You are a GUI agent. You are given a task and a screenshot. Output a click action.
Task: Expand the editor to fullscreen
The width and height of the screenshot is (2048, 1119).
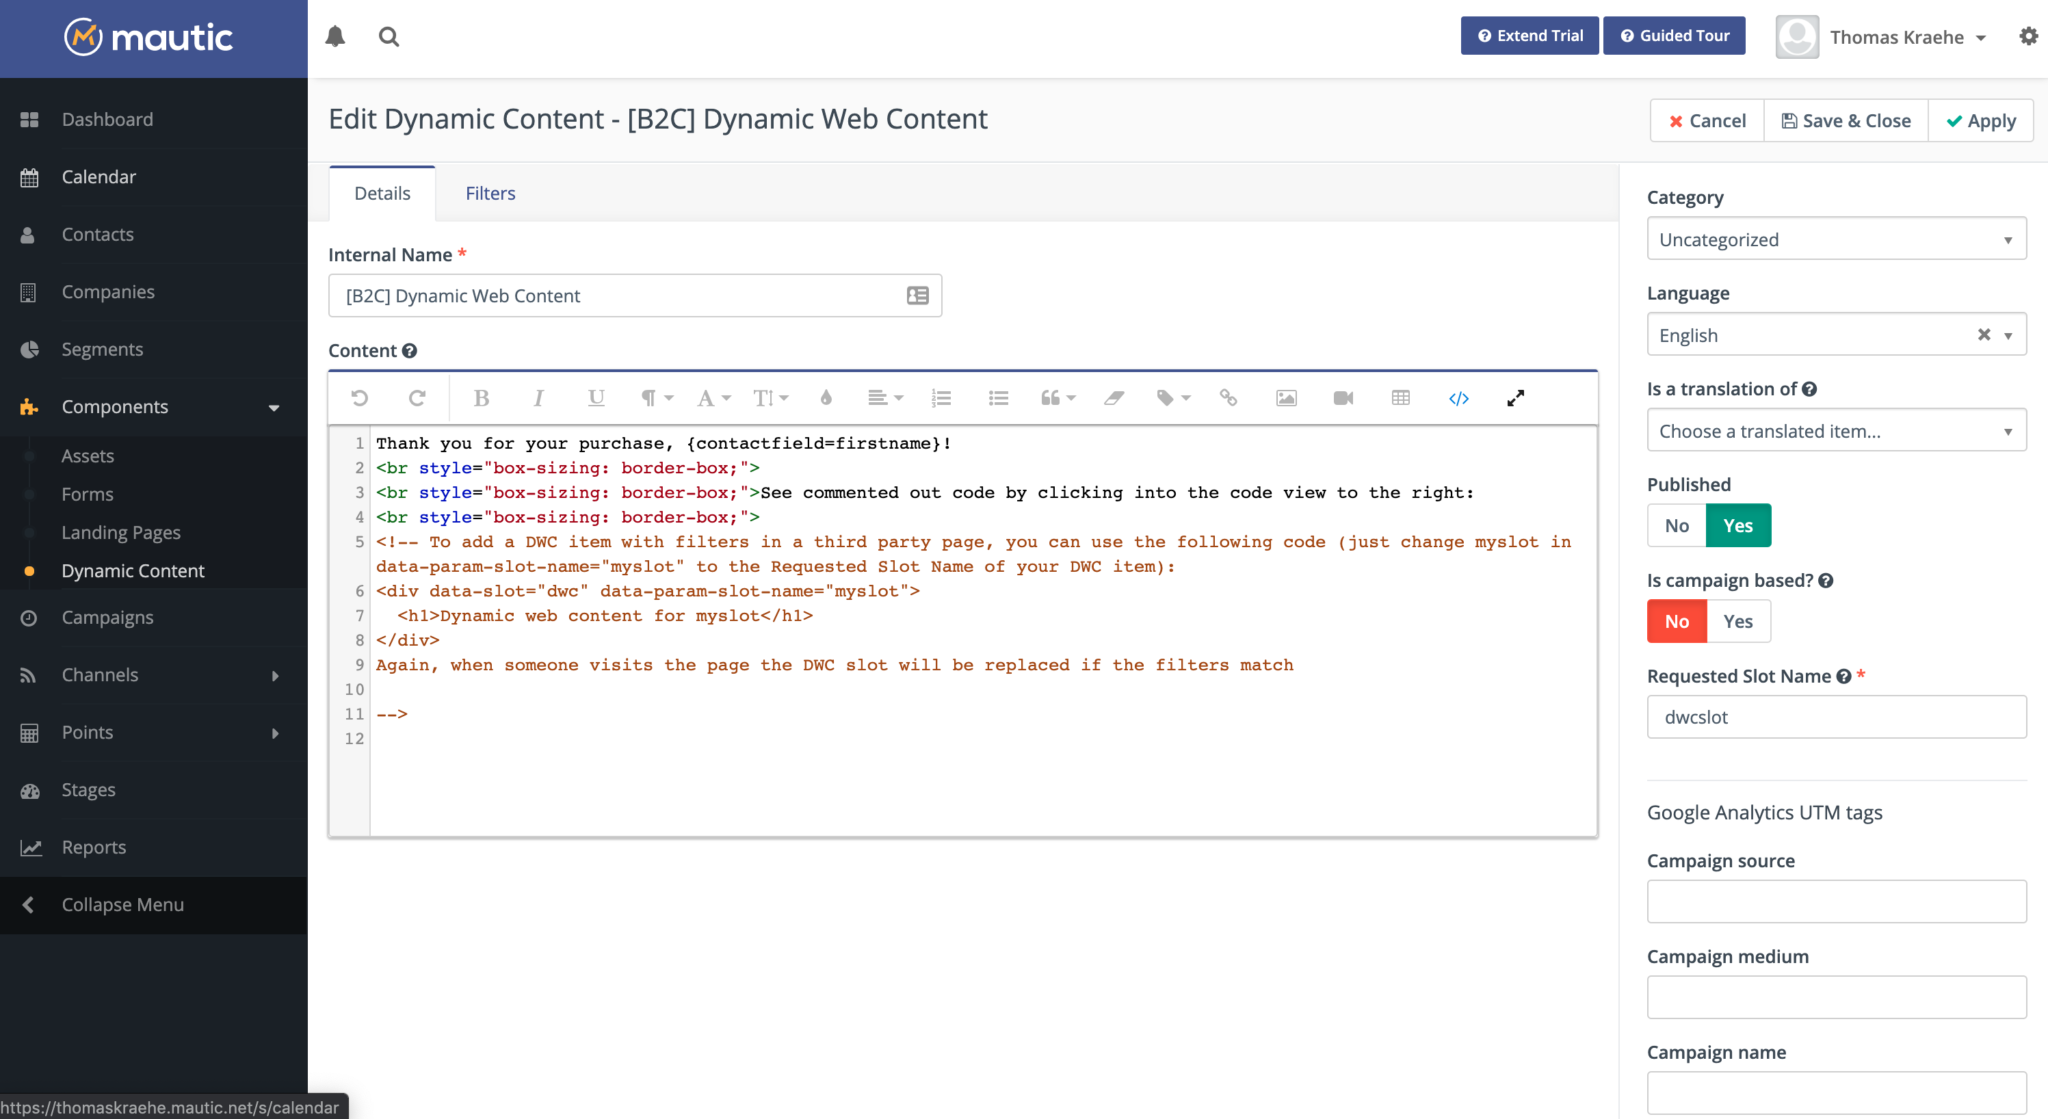point(1515,397)
